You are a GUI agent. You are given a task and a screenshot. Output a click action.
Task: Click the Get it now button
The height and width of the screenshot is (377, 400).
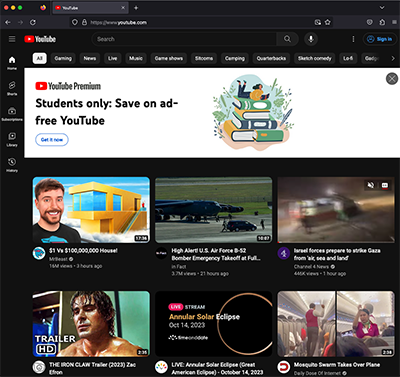(x=52, y=140)
